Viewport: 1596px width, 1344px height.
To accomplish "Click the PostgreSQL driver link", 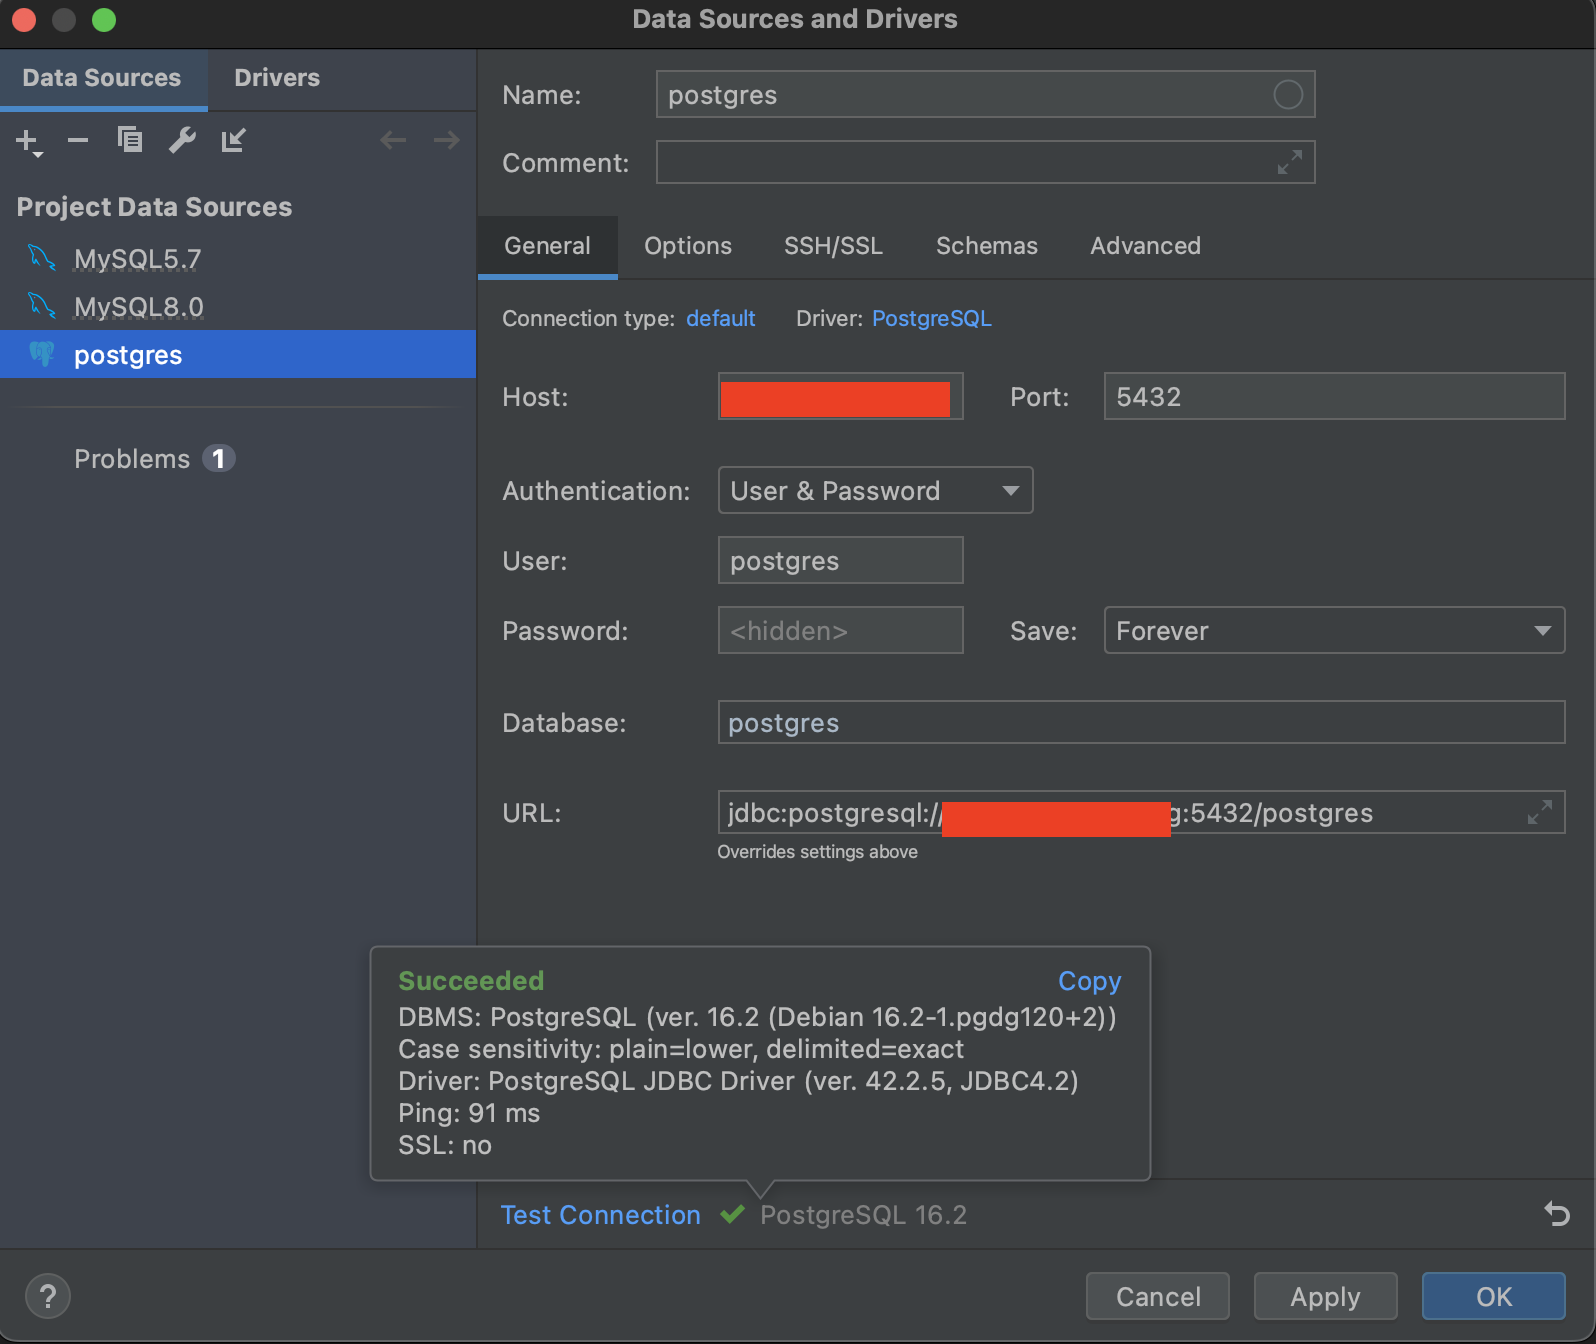I will pos(932,318).
